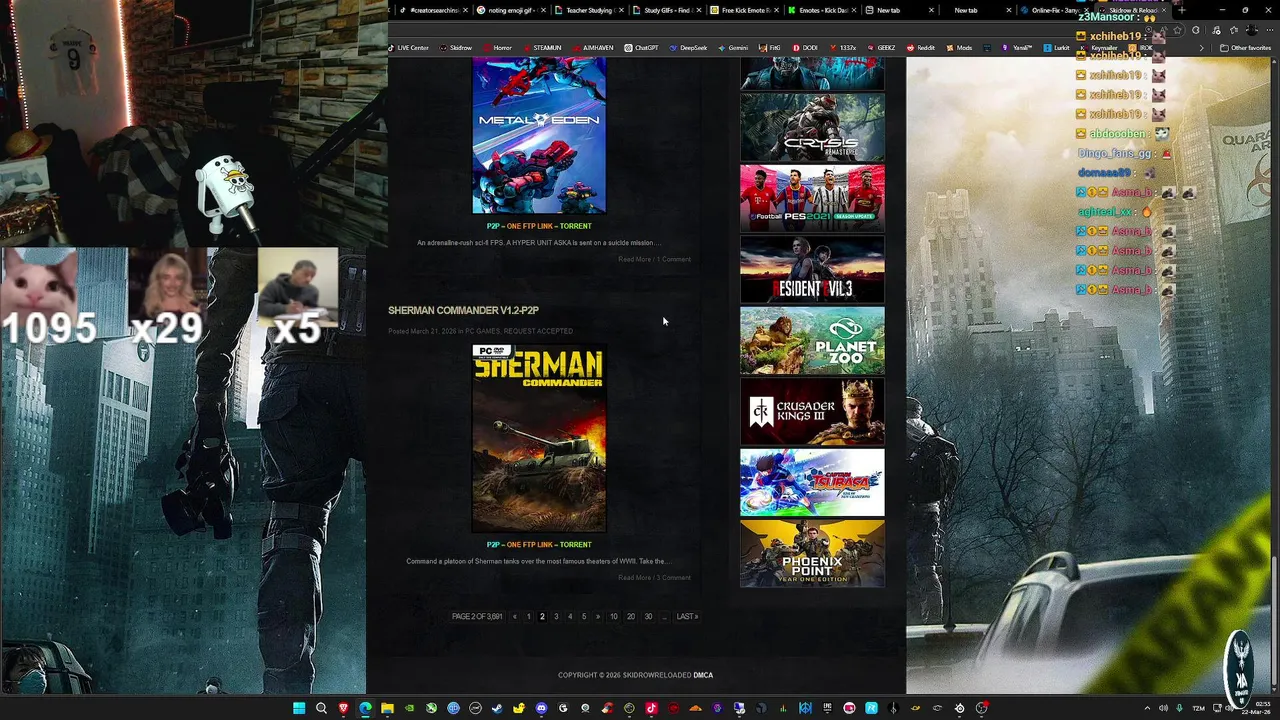
Task: Click the Sherman Commander cover image
Action: tap(539, 438)
